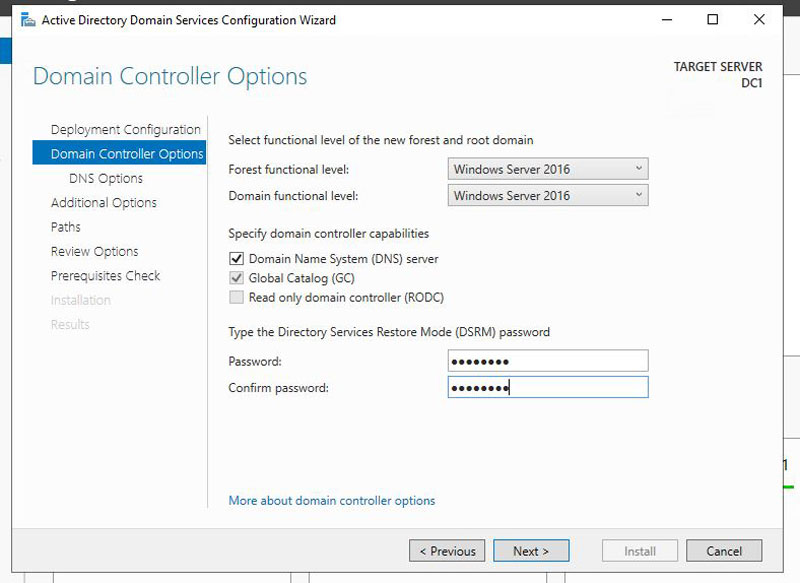Image resolution: width=800 pixels, height=583 pixels.
Task: Click the TARGET SERVER label
Action: [x=718, y=67]
